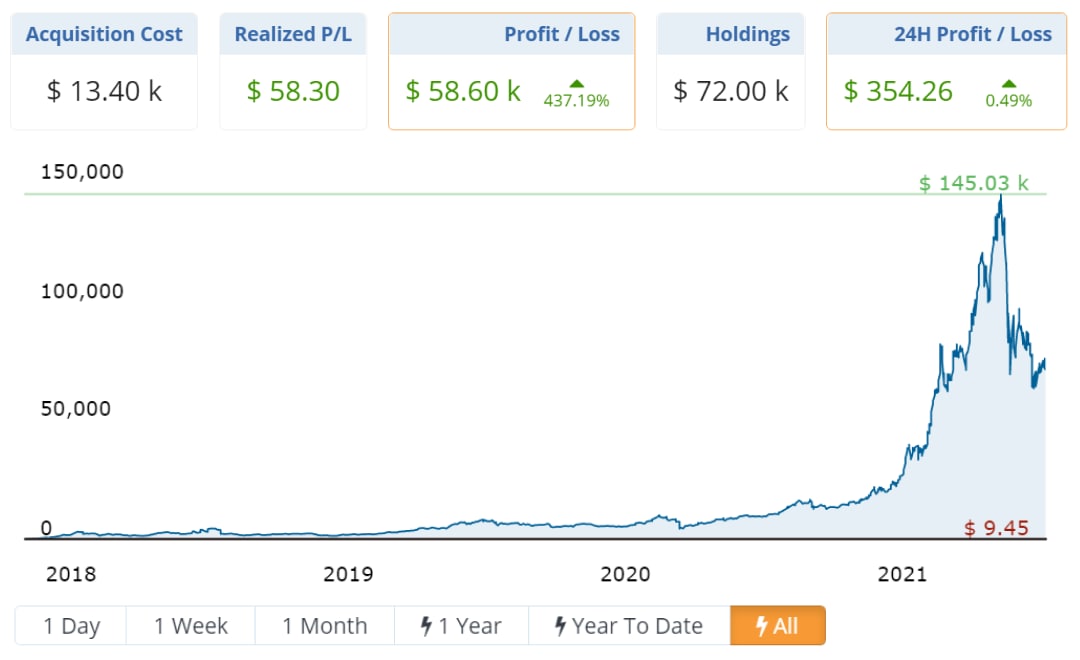Screen dimensions: 1080x660
Task: Click the green arrow above 437.19%
Action: (576, 83)
